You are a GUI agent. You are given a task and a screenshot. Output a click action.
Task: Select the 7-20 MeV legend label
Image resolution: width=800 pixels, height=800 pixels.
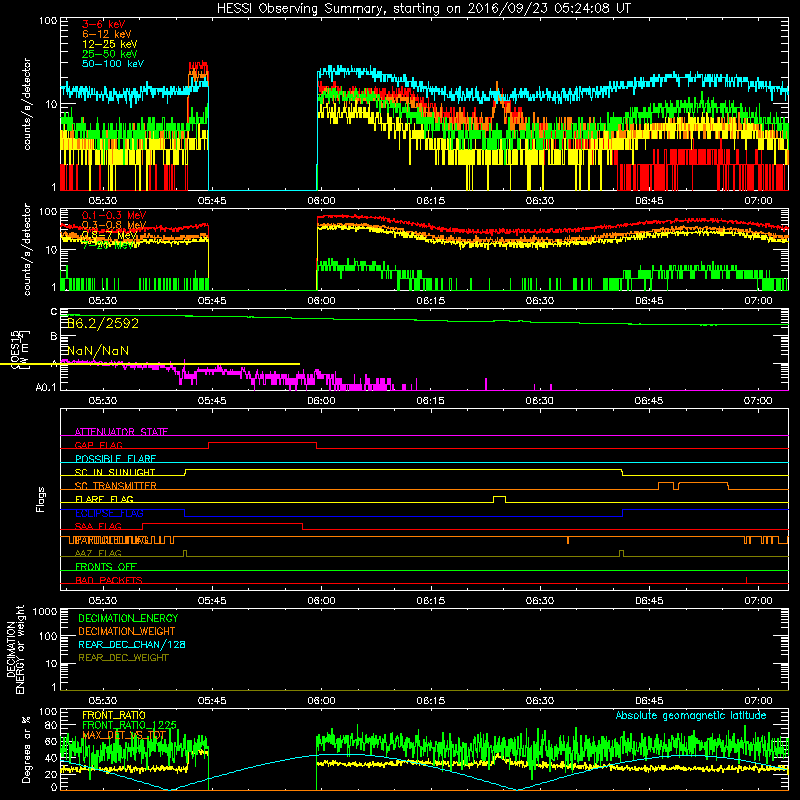108,245
